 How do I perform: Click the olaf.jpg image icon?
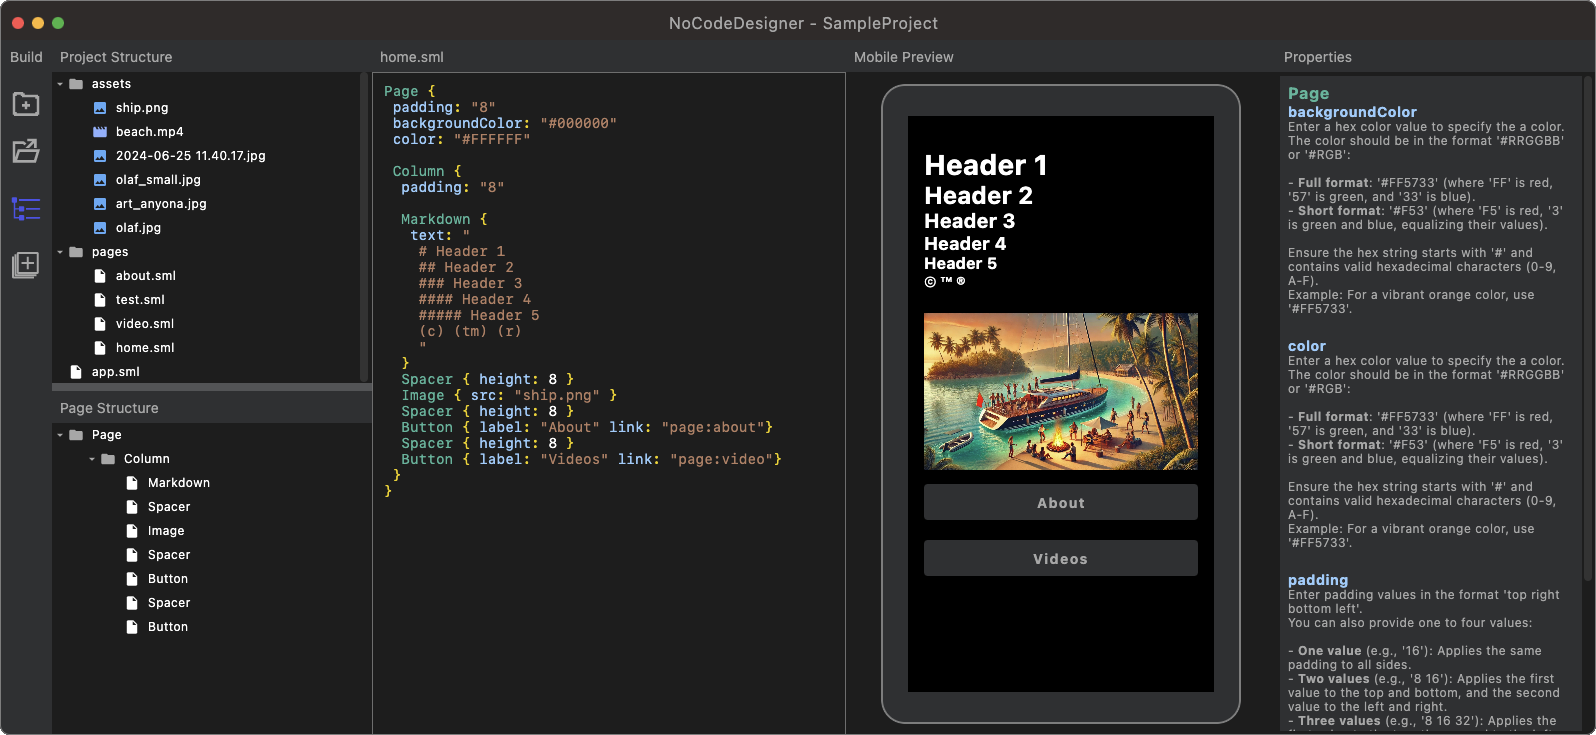click(100, 228)
